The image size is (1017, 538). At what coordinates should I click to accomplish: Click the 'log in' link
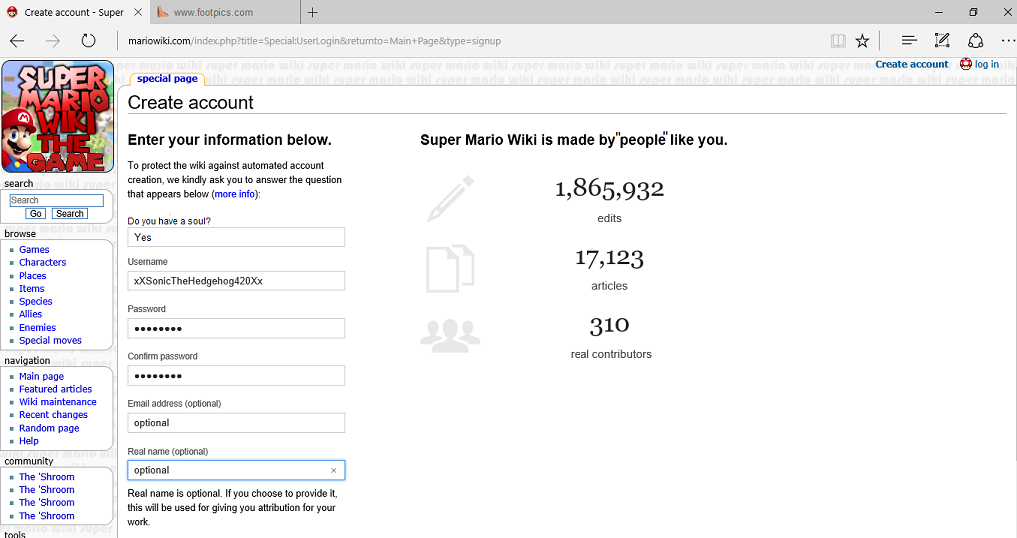point(986,64)
